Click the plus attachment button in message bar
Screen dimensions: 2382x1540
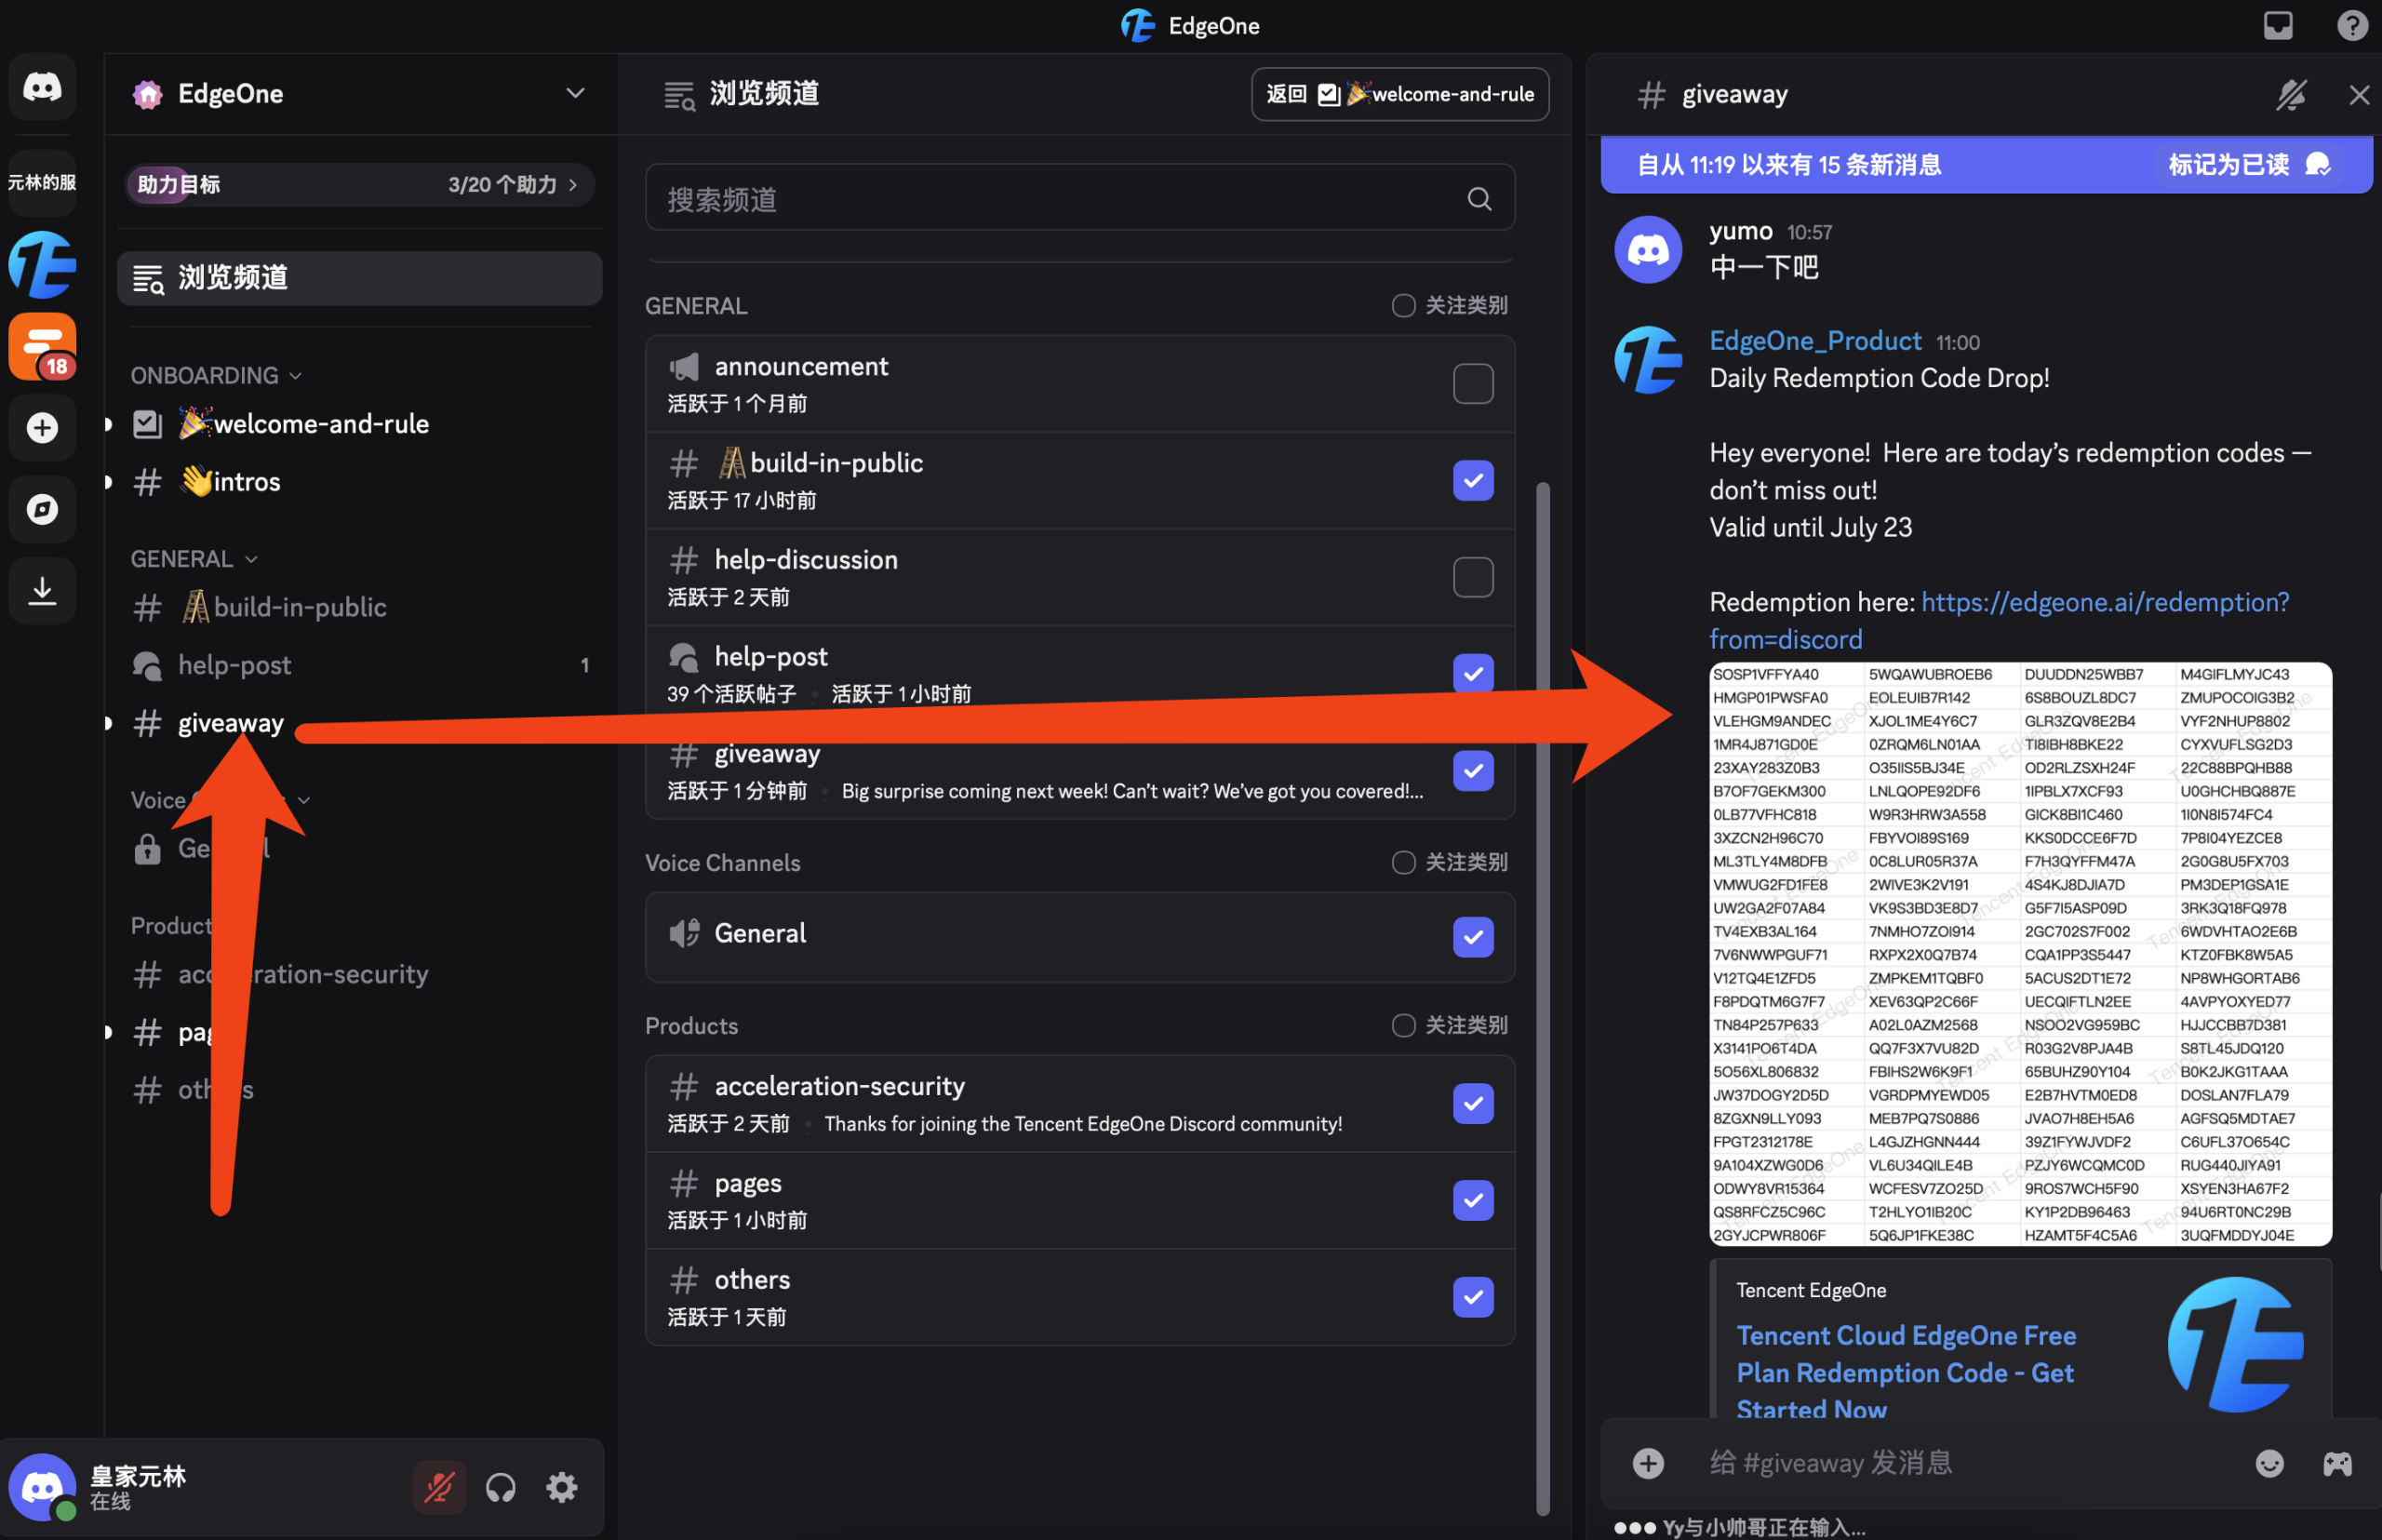coord(1648,1463)
